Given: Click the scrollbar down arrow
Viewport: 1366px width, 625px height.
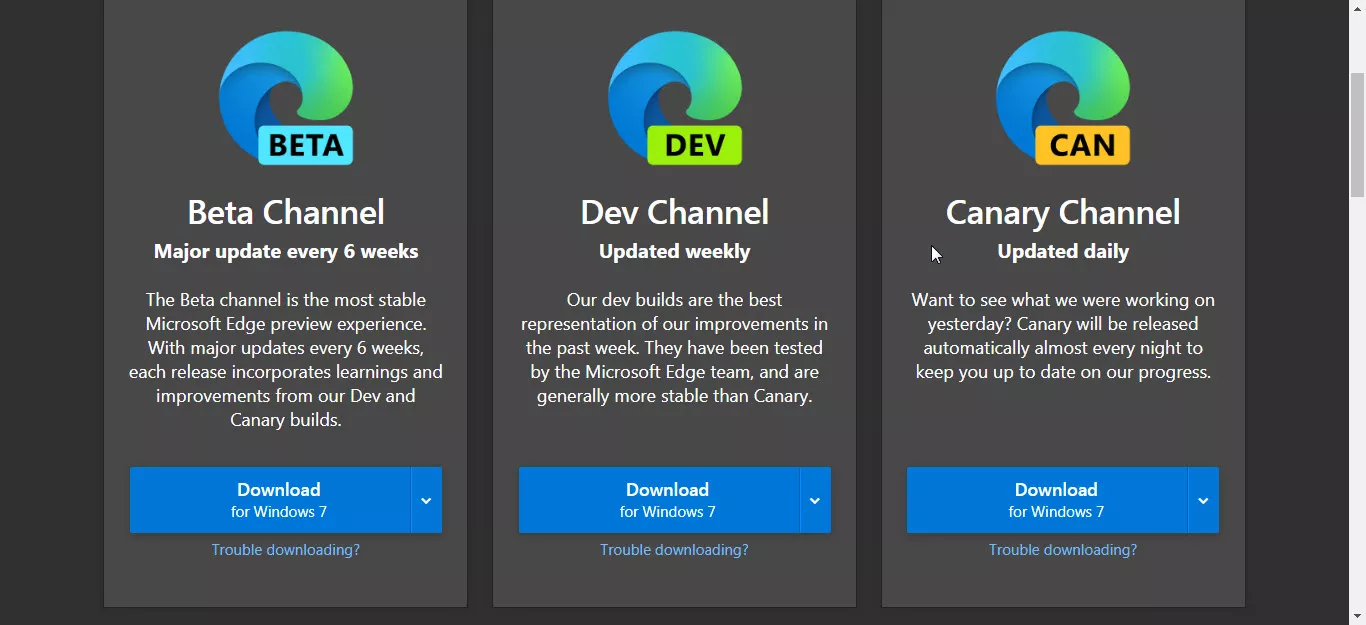Looking at the screenshot, I should click(1357, 616).
